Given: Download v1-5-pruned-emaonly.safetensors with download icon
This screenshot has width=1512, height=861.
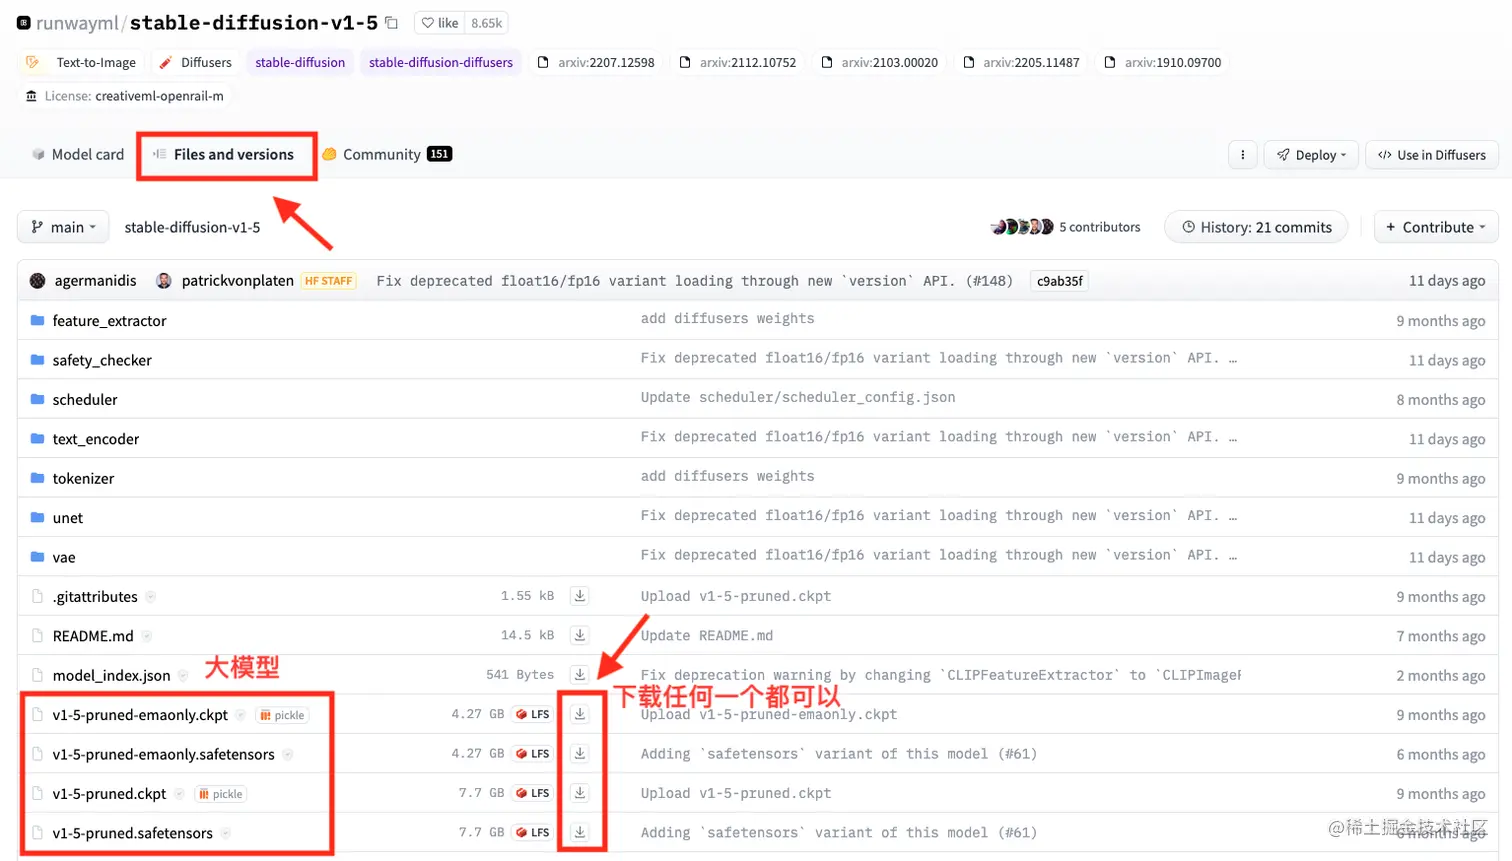Looking at the screenshot, I should (x=579, y=753).
